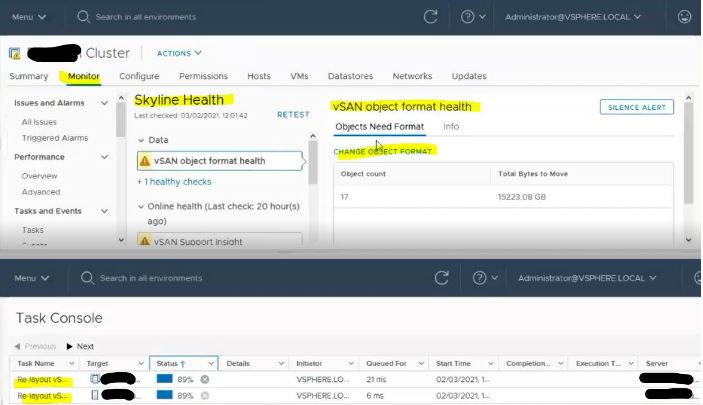Click the smiley feedback icon in top header
Screen dimensions: 703x405
pyautogui.click(x=684, y=17)
